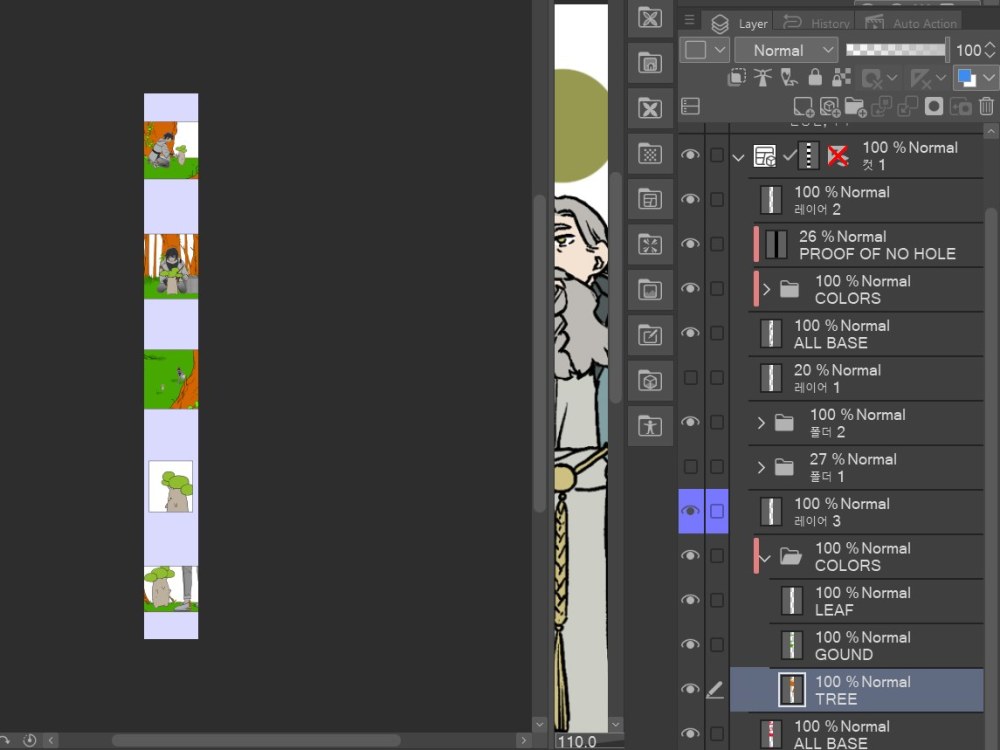This screenshot has height=750, width=1000.
Task: Open the layer color dropdown arrow
Action: click(x=989, y=78)
